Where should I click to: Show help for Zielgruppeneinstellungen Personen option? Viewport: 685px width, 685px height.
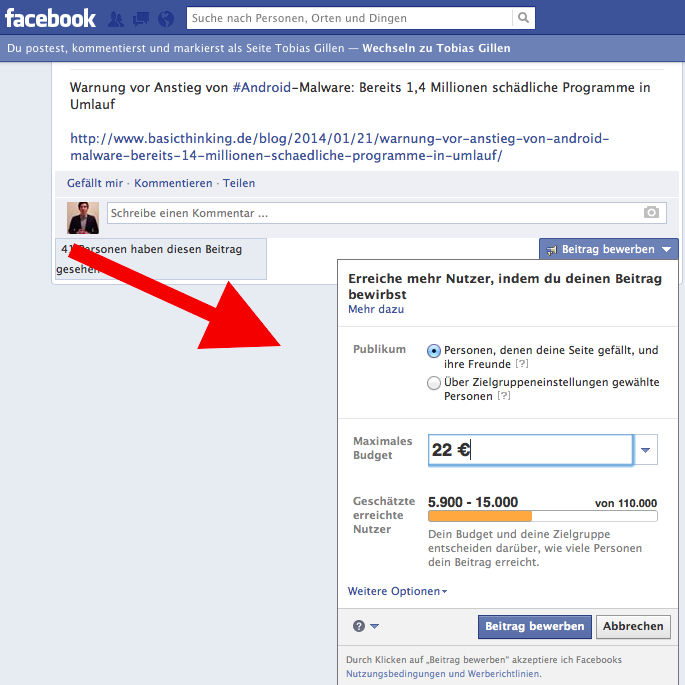(x=504, y=395)
